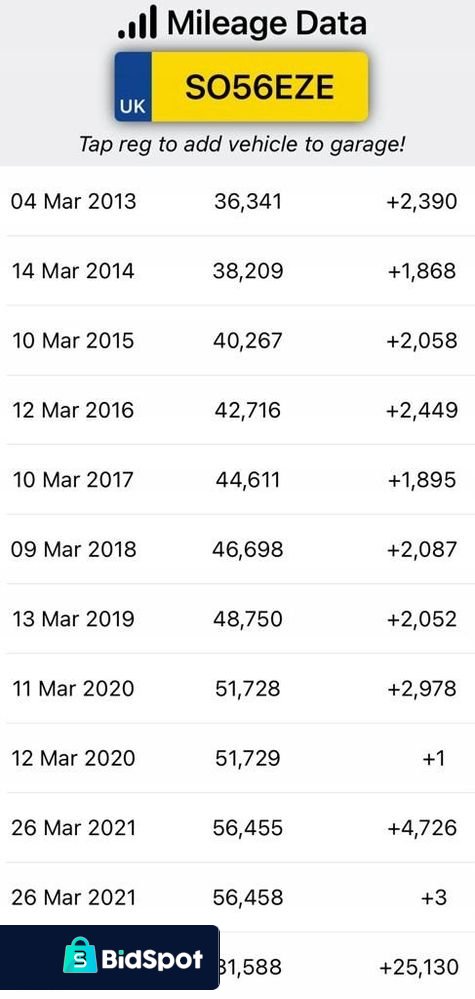
Task: Tap the 48,750 mileage value
Action: click(x=248, y=619)
